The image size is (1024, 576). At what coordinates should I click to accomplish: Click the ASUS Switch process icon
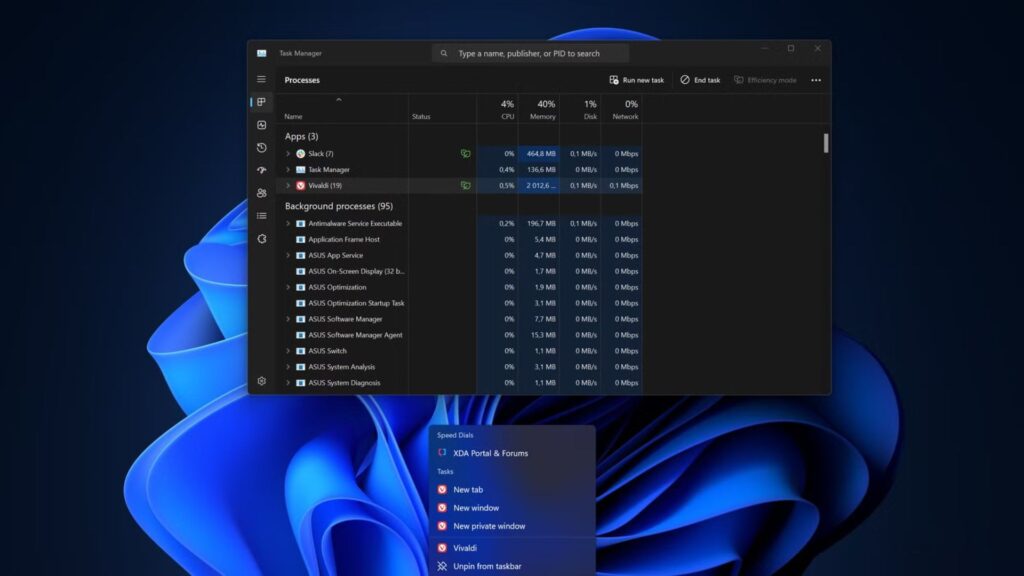tap(300, 351)
